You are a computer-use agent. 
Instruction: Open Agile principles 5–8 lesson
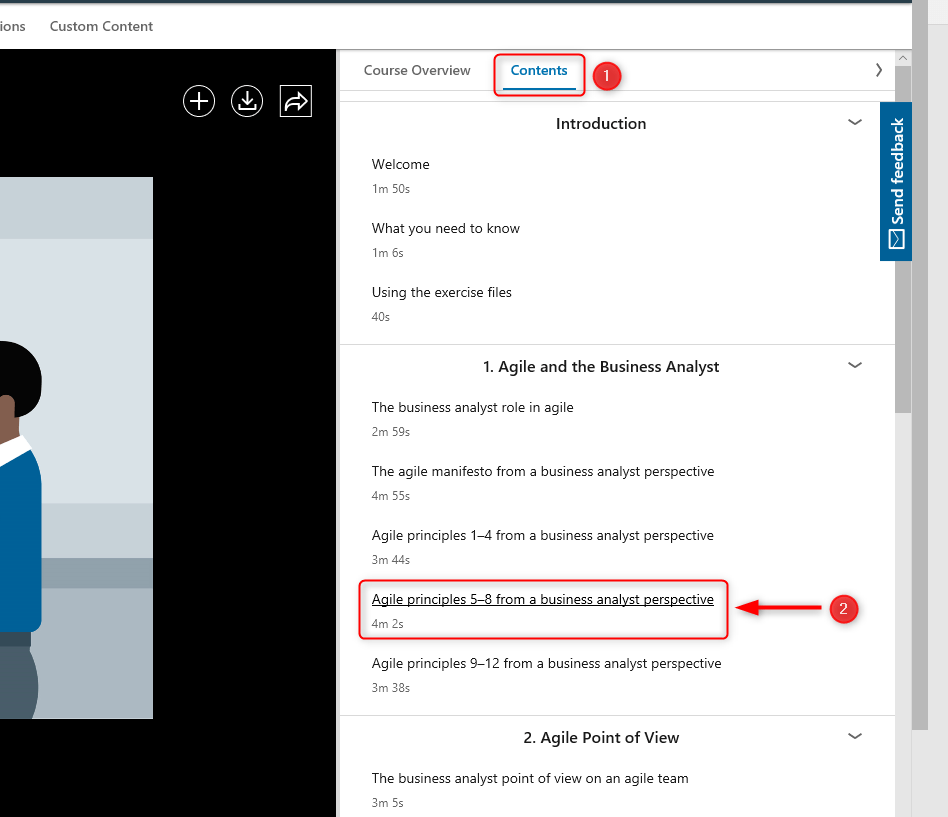[x=542, y=600]
